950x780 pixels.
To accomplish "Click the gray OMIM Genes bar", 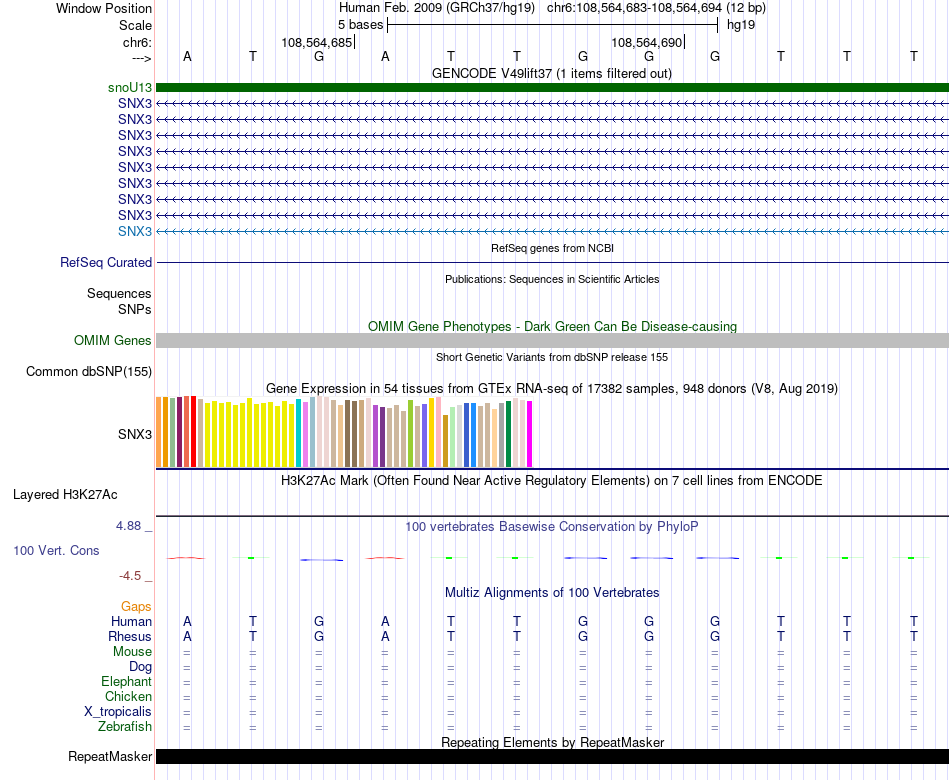I will [x=552, y=341].
